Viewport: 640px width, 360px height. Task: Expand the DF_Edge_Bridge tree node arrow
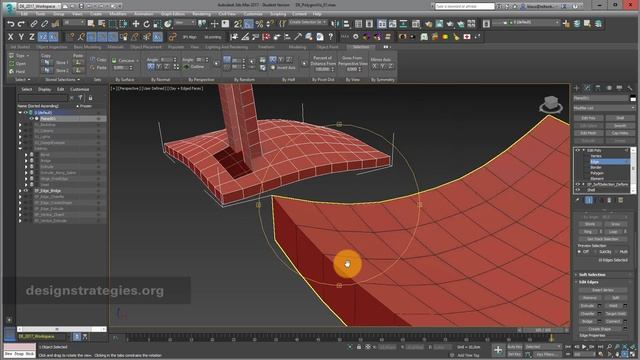20,191
